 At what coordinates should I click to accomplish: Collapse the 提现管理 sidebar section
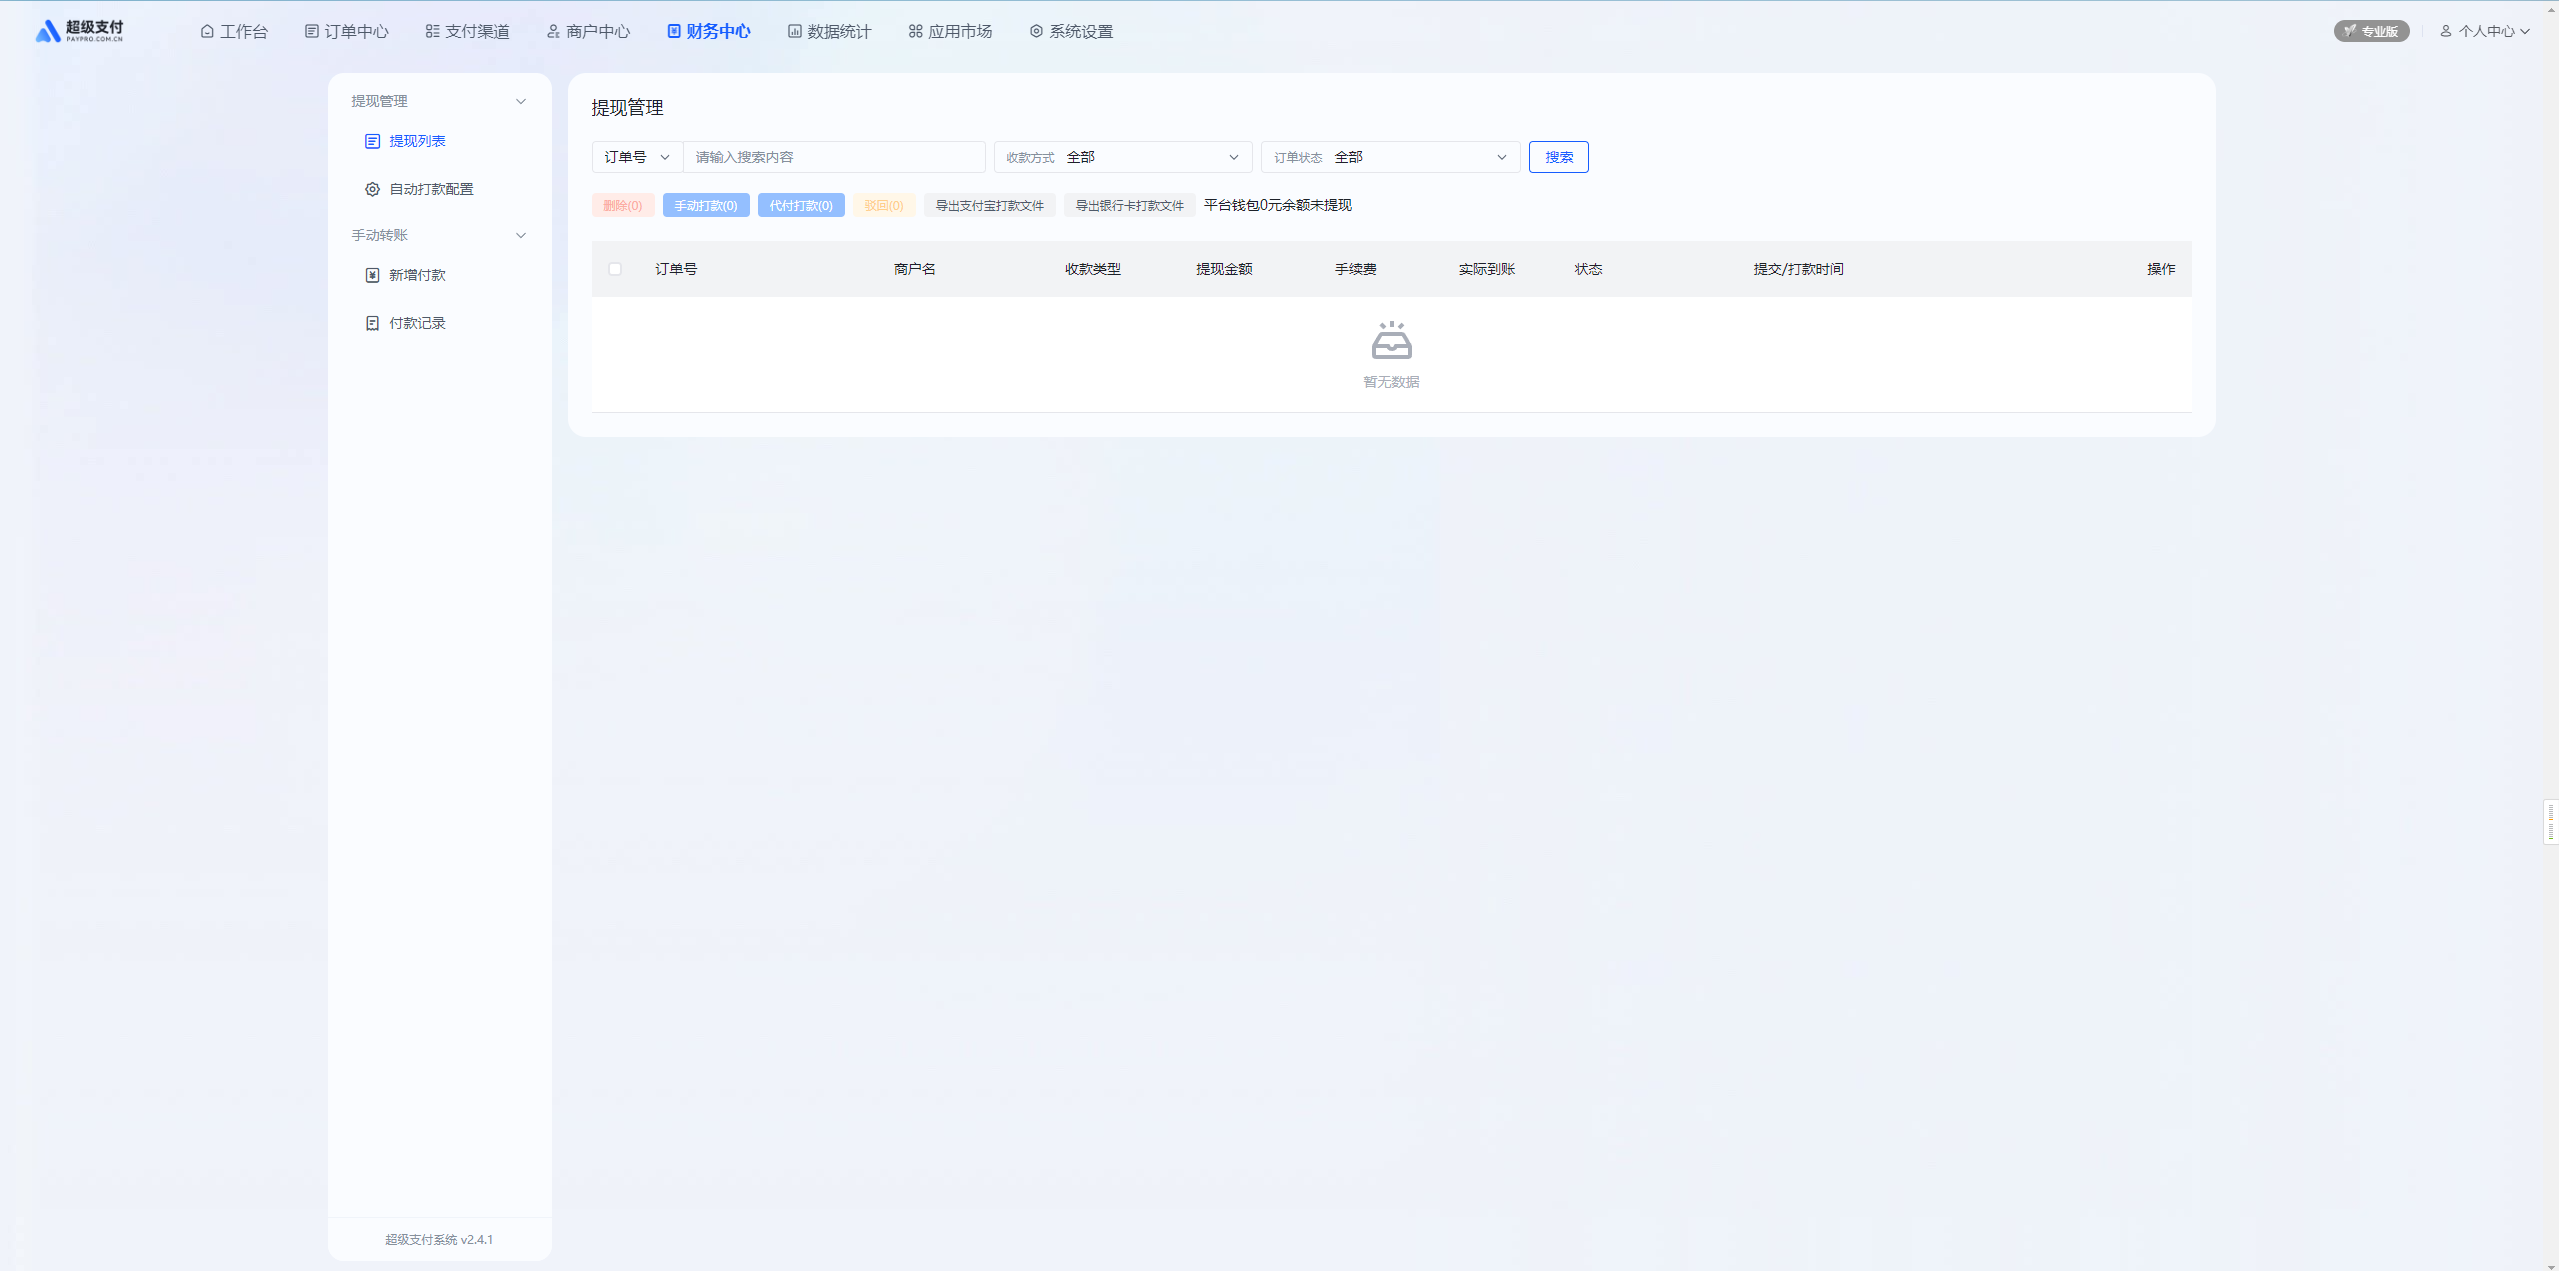click(x=520, y=101)
